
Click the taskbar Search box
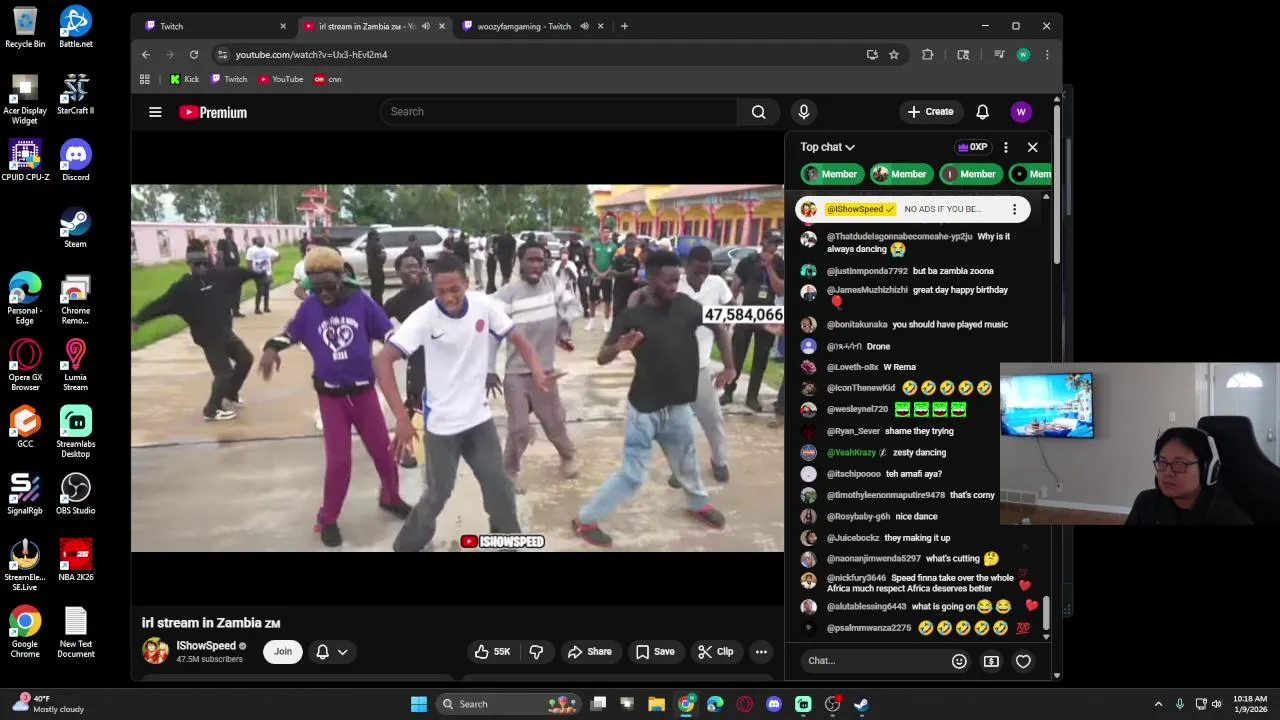[510, 704]
